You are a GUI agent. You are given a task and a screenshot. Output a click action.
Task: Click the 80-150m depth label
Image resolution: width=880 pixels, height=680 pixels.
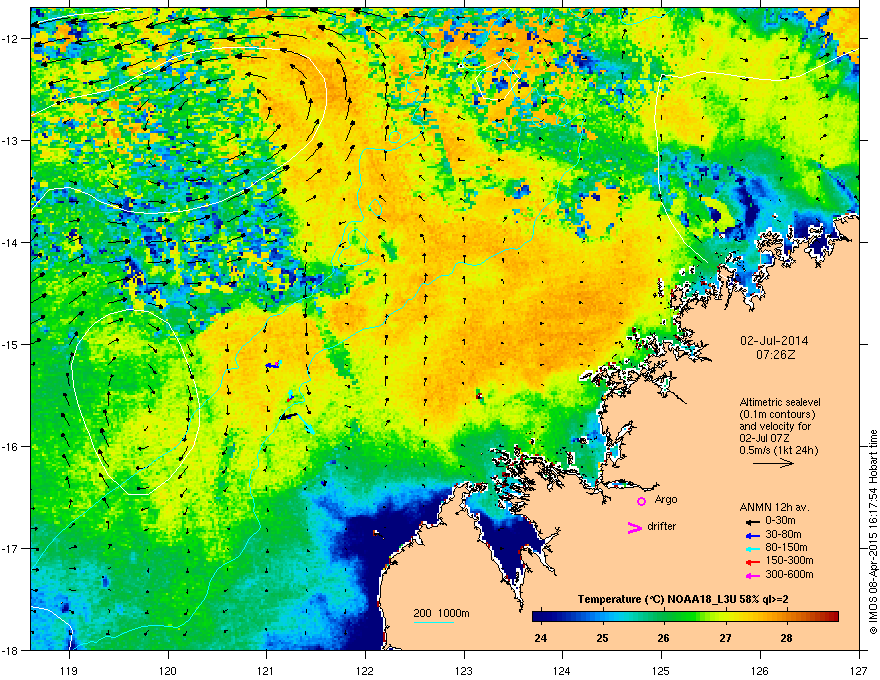(786, 548)
